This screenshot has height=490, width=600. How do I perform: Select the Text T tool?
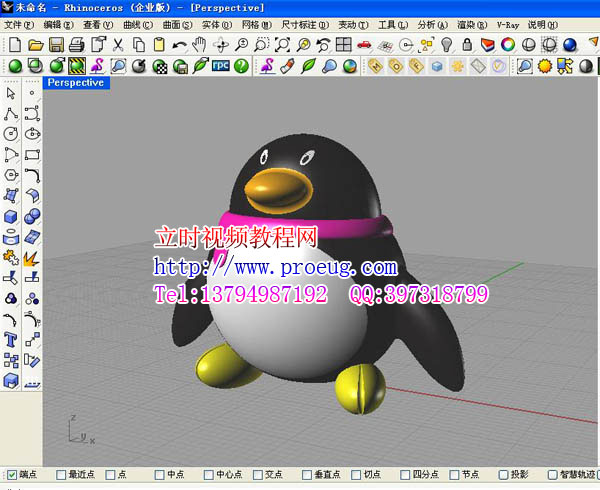pyautogui.click(x=10, y=339)
